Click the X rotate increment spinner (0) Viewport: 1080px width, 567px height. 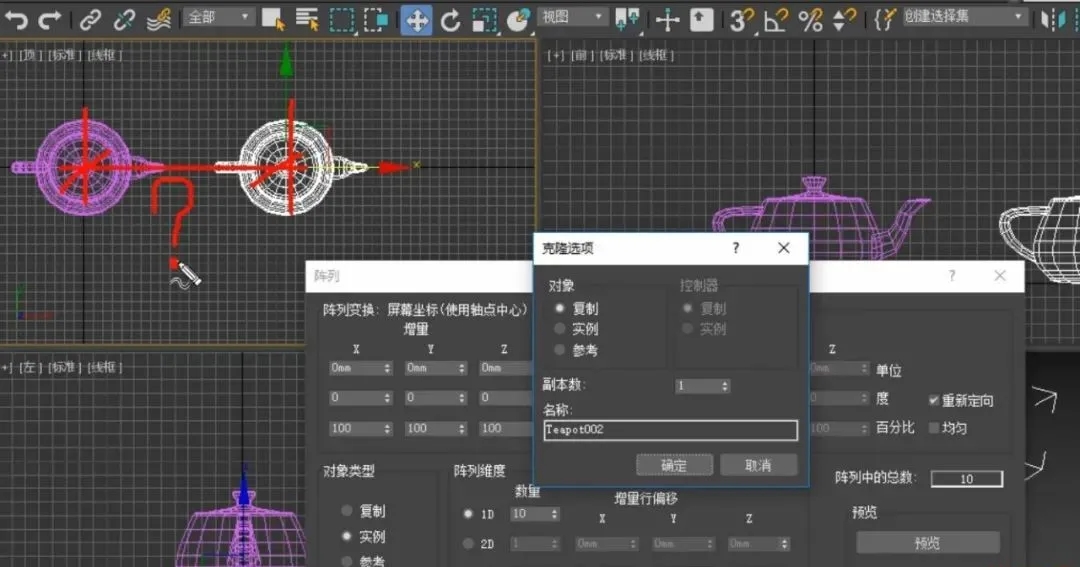[387, 398]
